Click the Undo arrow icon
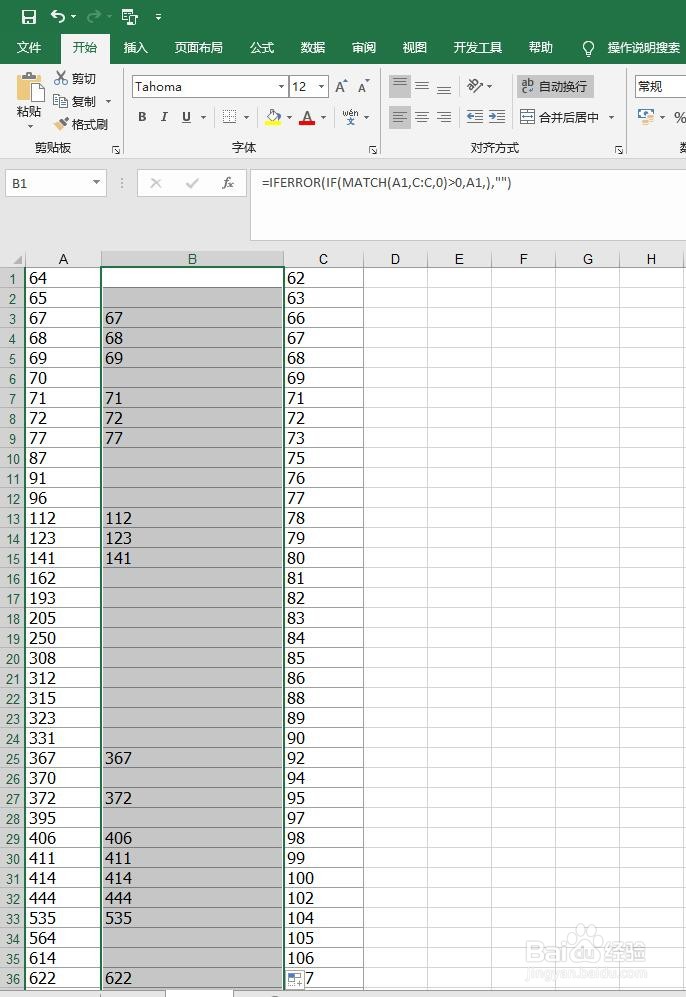This screenshot has width=686, height=997. pyautogui.click(x=58, y=17)
